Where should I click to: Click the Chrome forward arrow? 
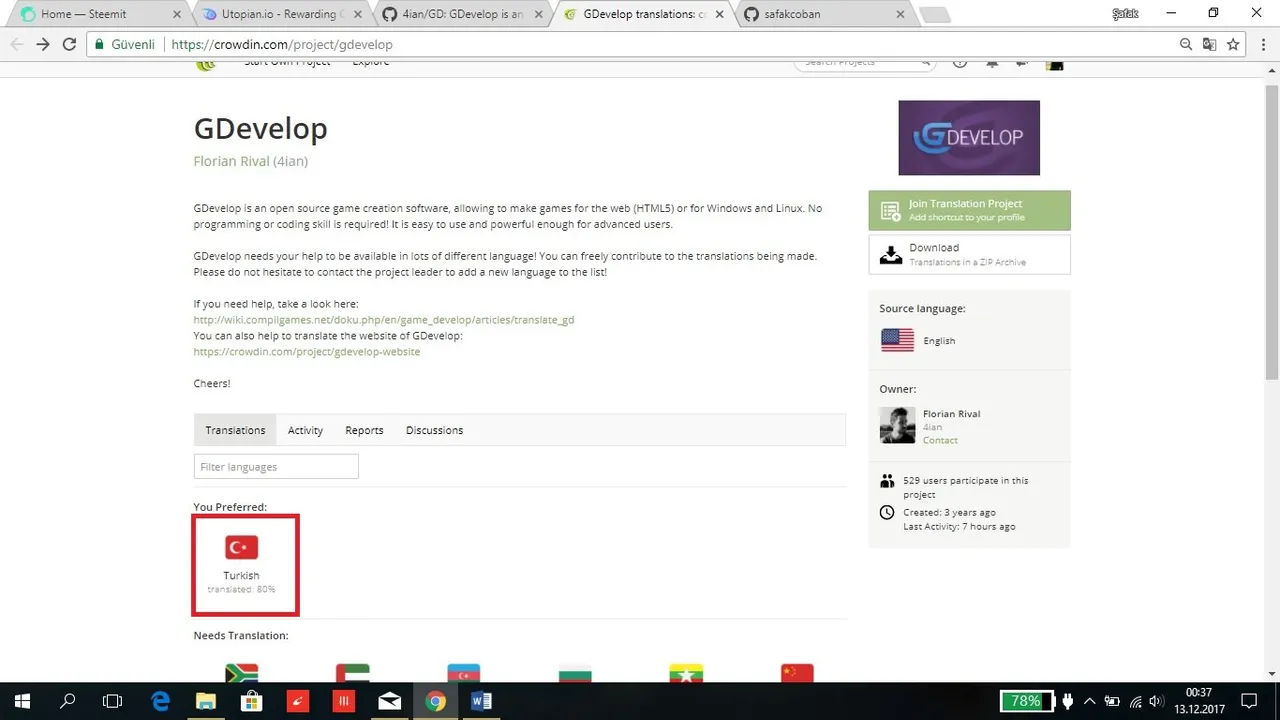[43, 44]
